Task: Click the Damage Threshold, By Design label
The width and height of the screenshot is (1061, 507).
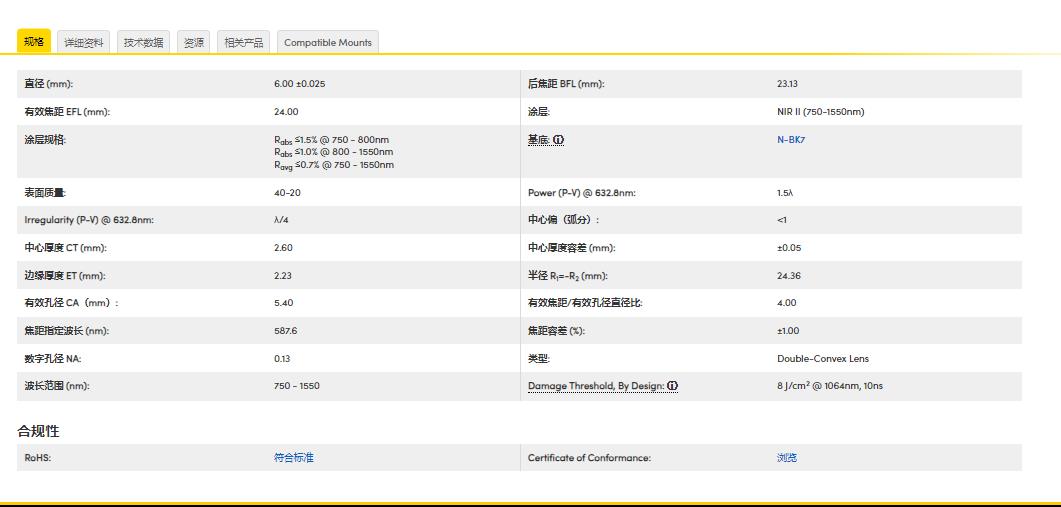Action: 596,386
